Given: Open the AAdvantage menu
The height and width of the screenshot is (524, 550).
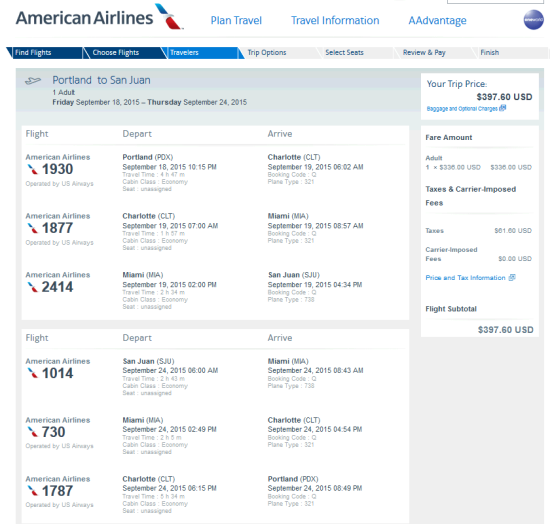Looking at the screenshot, I should pyautogui.click(x=437, y=20).
